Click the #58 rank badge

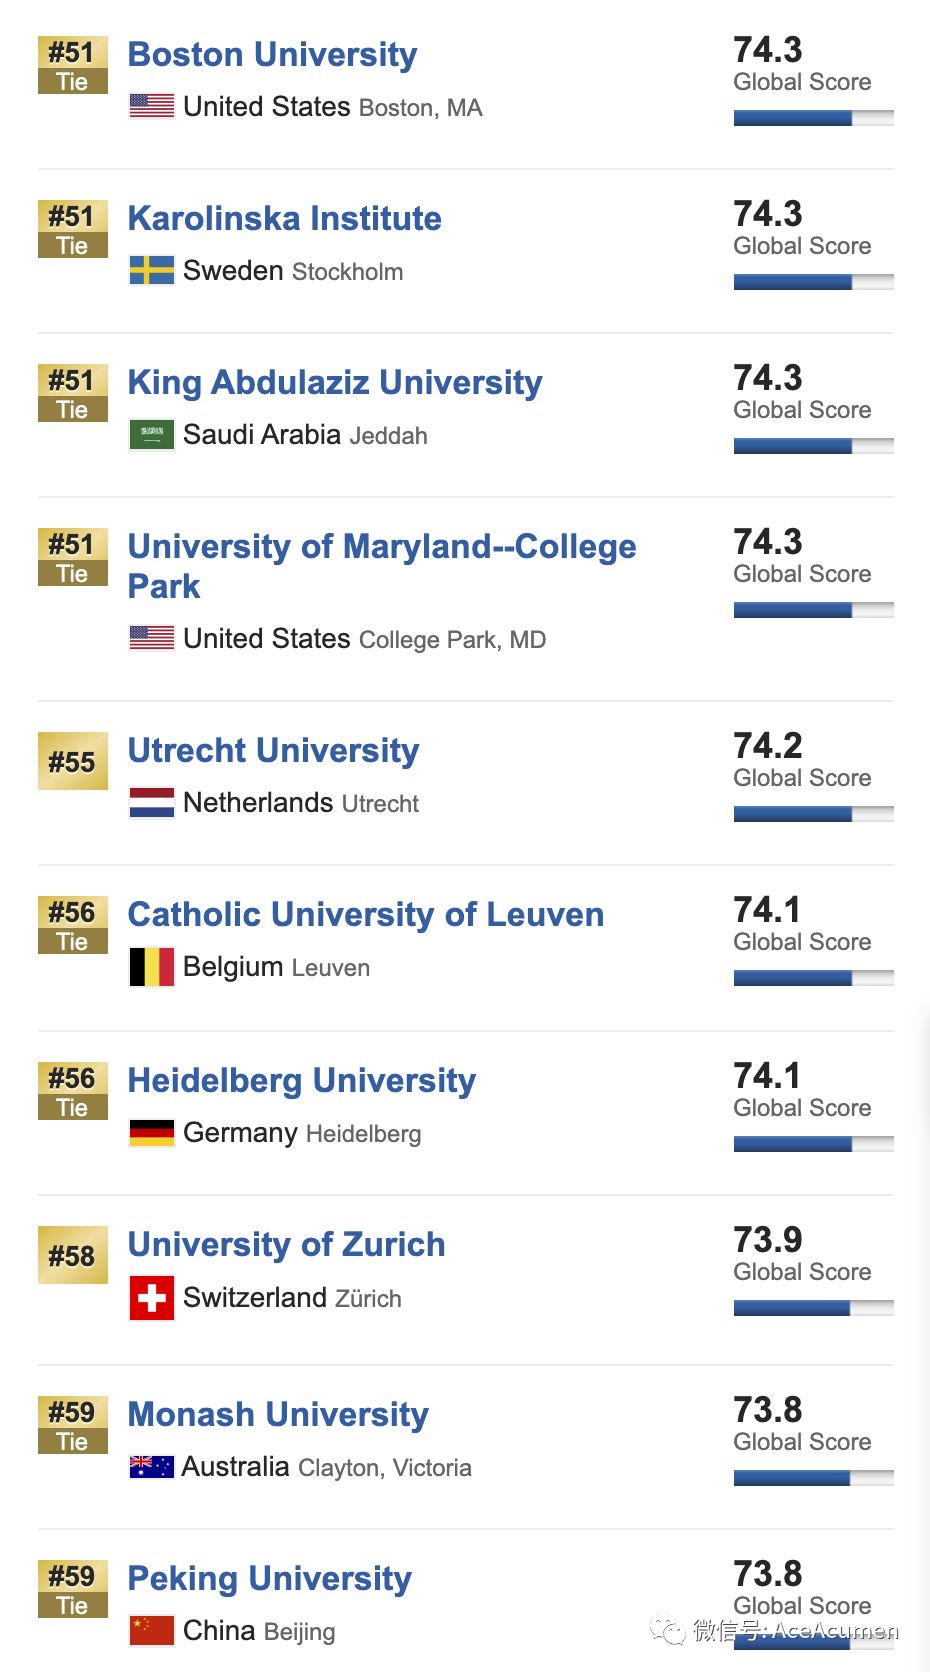click(x=73, y=1255)
